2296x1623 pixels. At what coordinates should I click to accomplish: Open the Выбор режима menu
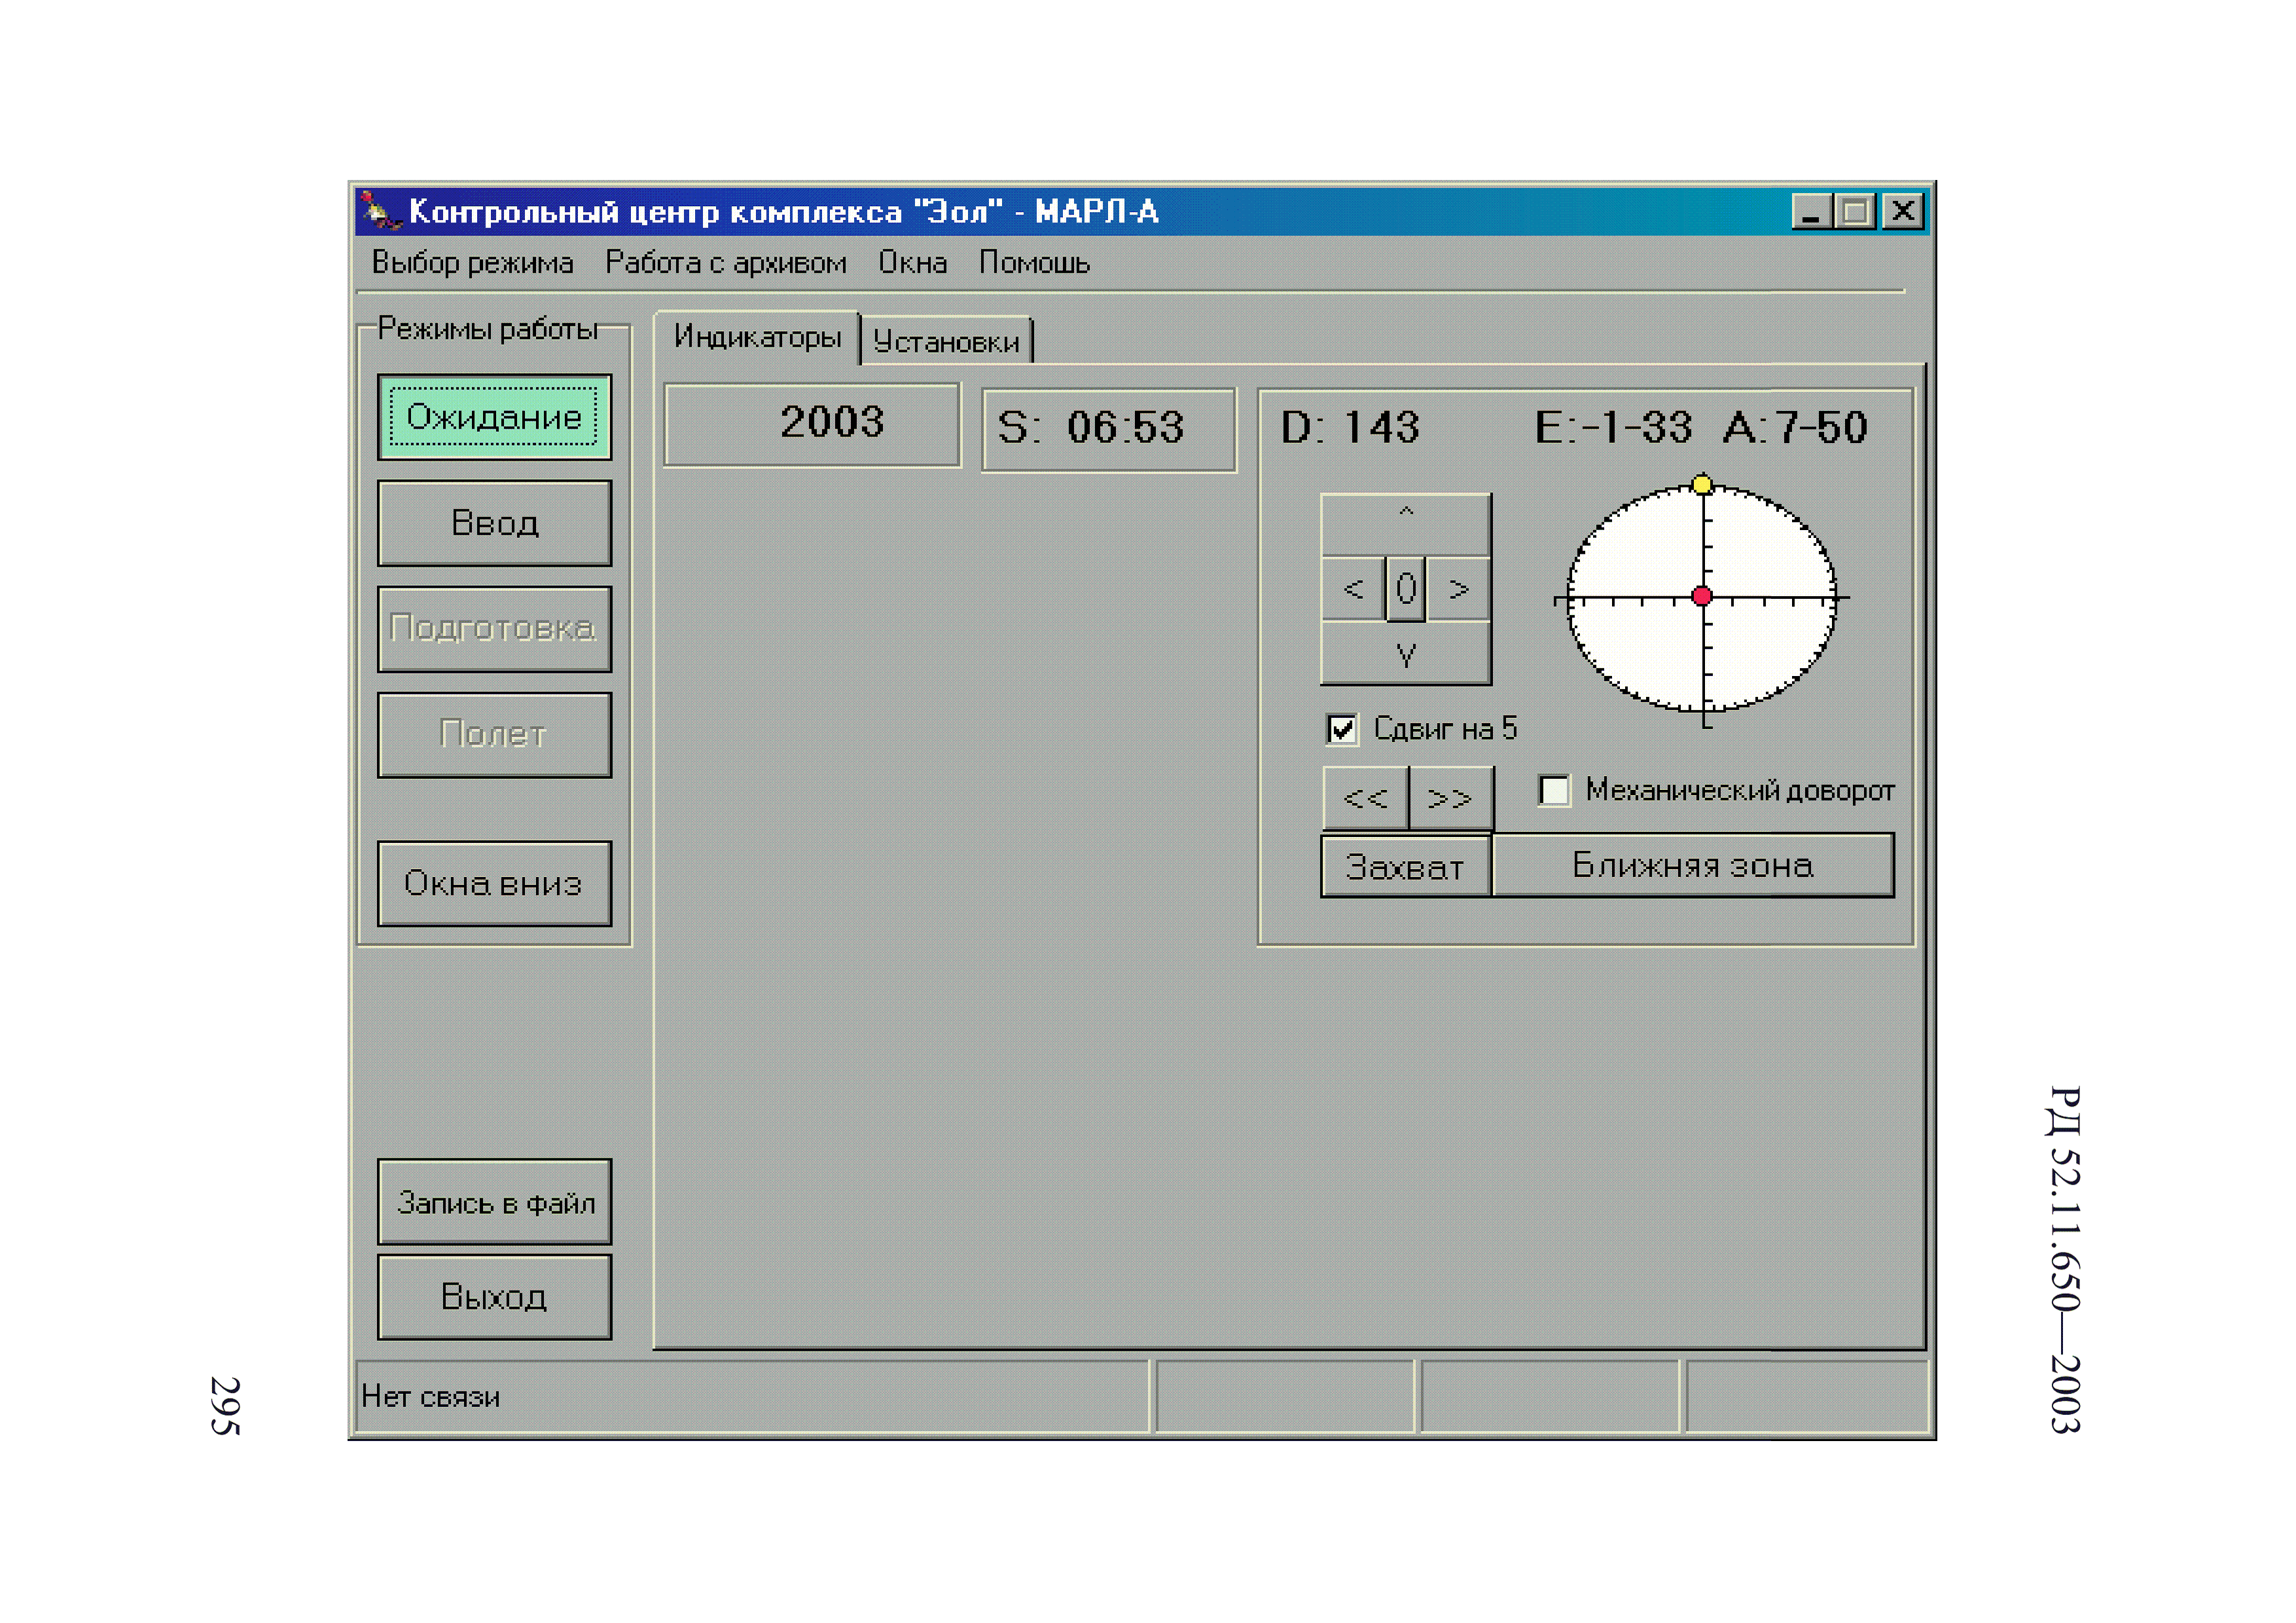(x=472, y=263)
